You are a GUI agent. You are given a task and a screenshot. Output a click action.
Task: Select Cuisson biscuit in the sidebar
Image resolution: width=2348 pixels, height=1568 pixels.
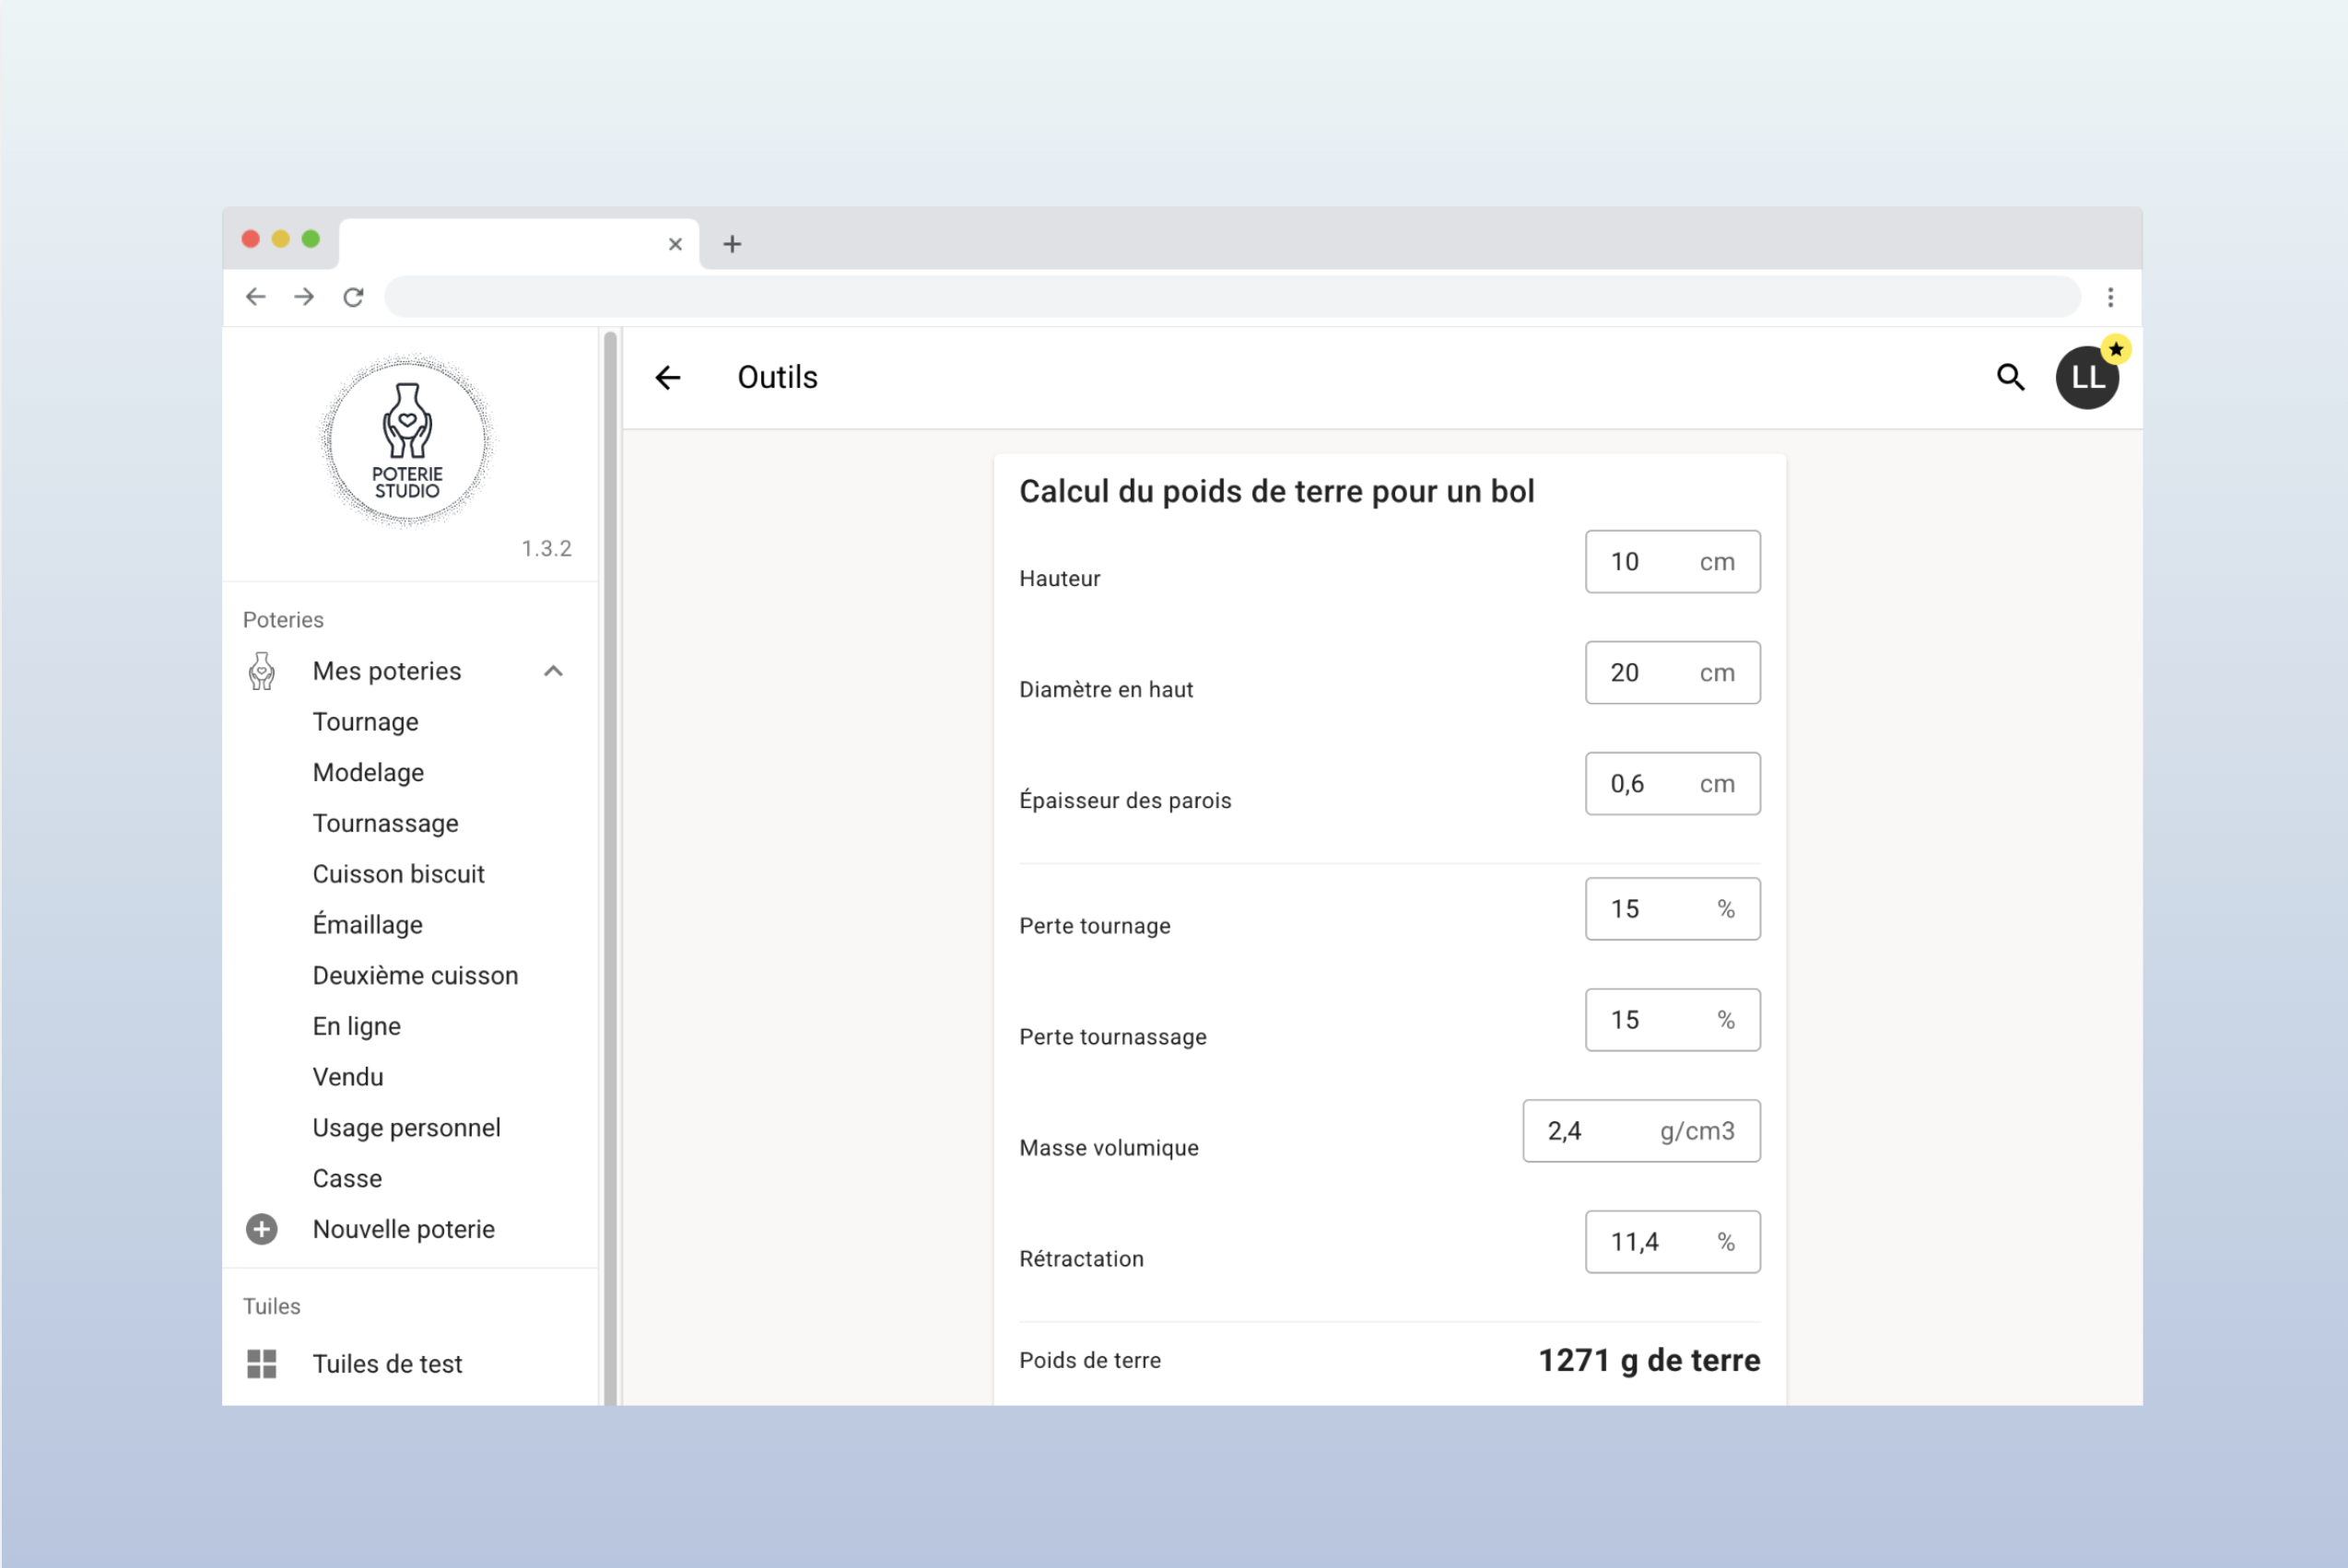(399, 874)
